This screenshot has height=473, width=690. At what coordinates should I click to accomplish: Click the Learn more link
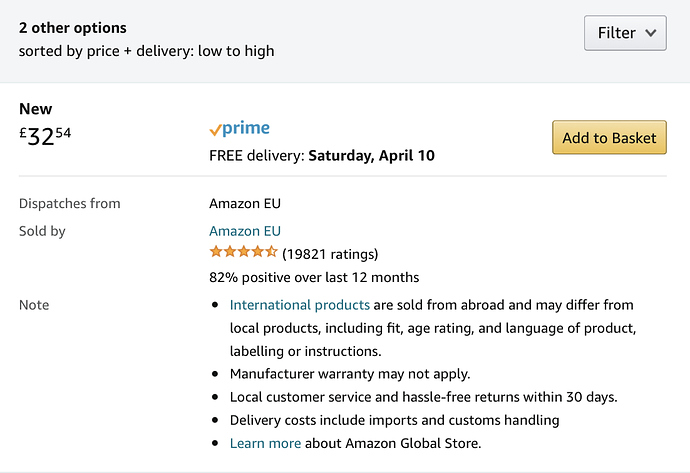click(x=265, y=443)
